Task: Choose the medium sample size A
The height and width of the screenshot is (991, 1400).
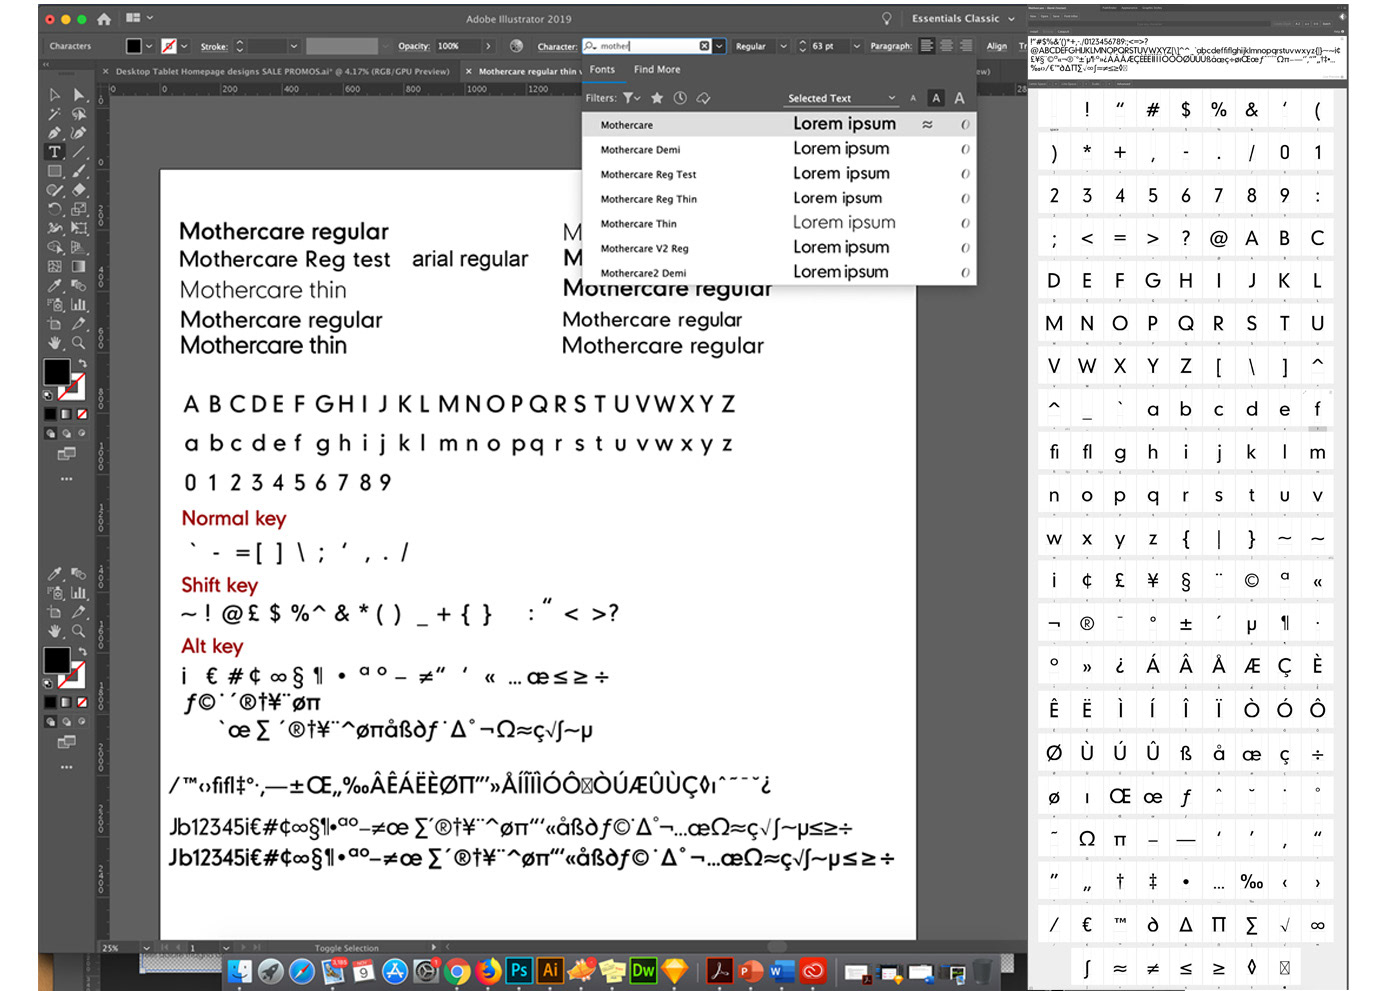Action: [936, 98]
